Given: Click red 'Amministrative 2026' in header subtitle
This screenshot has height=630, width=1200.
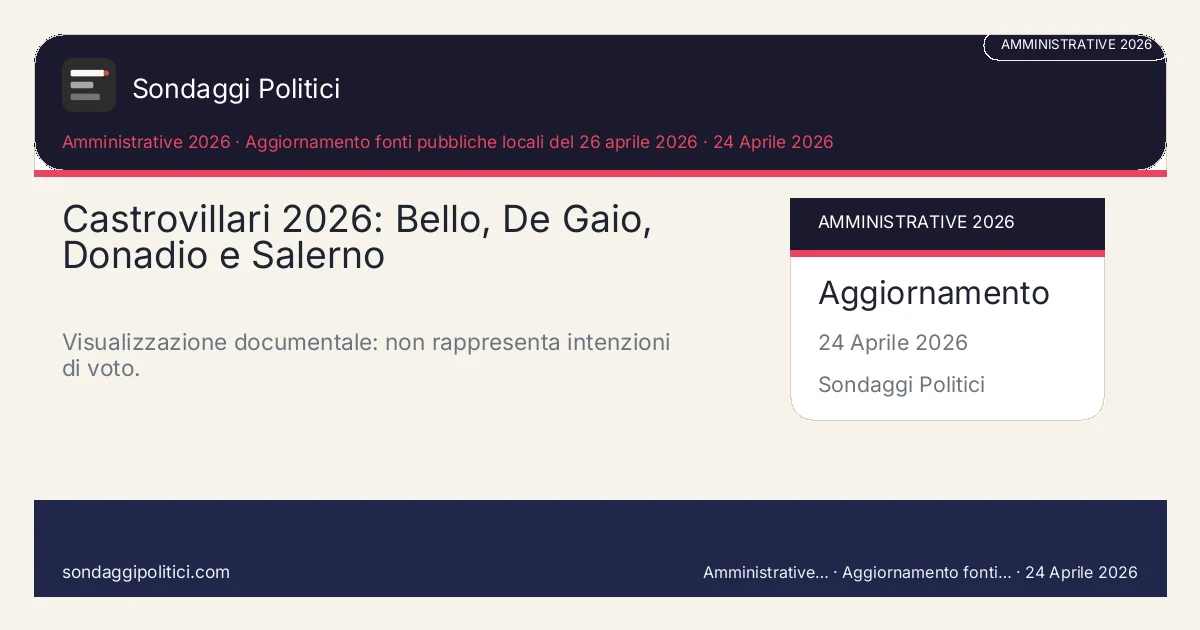Looking at the screenshot, I should pos(146,142).
